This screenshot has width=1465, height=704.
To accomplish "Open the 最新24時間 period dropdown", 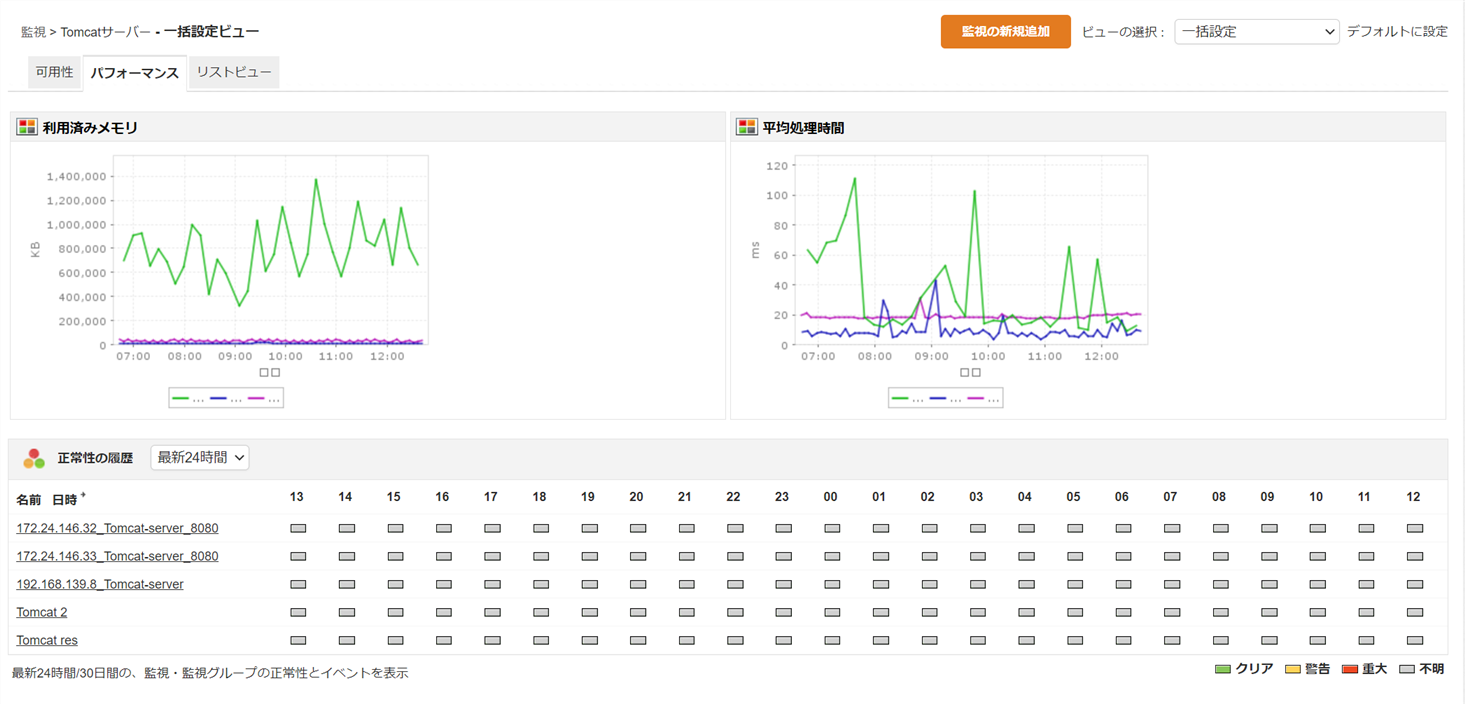I will [x=200, y=458].
